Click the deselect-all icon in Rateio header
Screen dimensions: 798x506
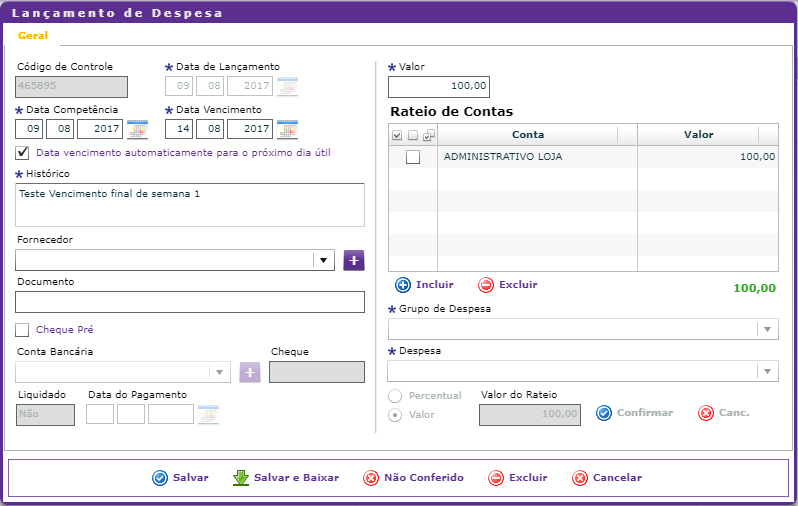pos(413,135)
